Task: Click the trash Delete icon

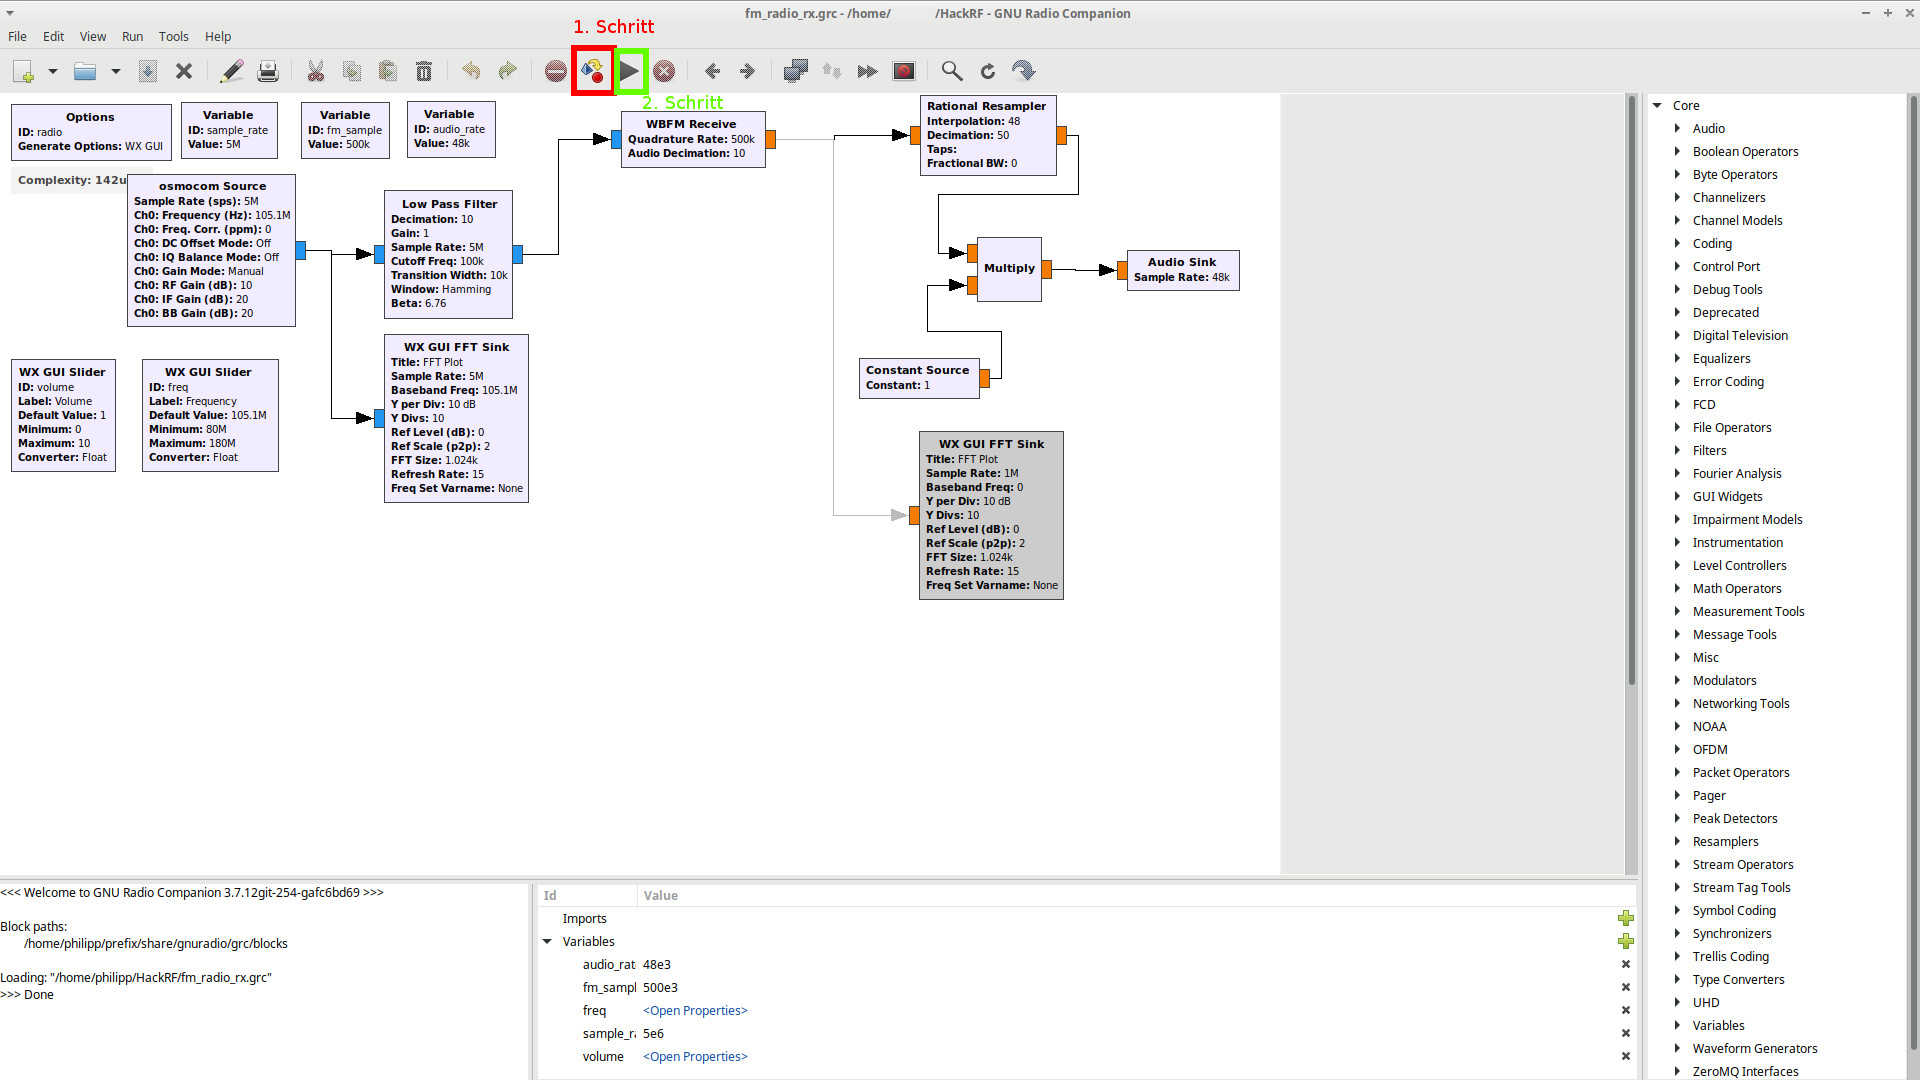Action: 424,71
